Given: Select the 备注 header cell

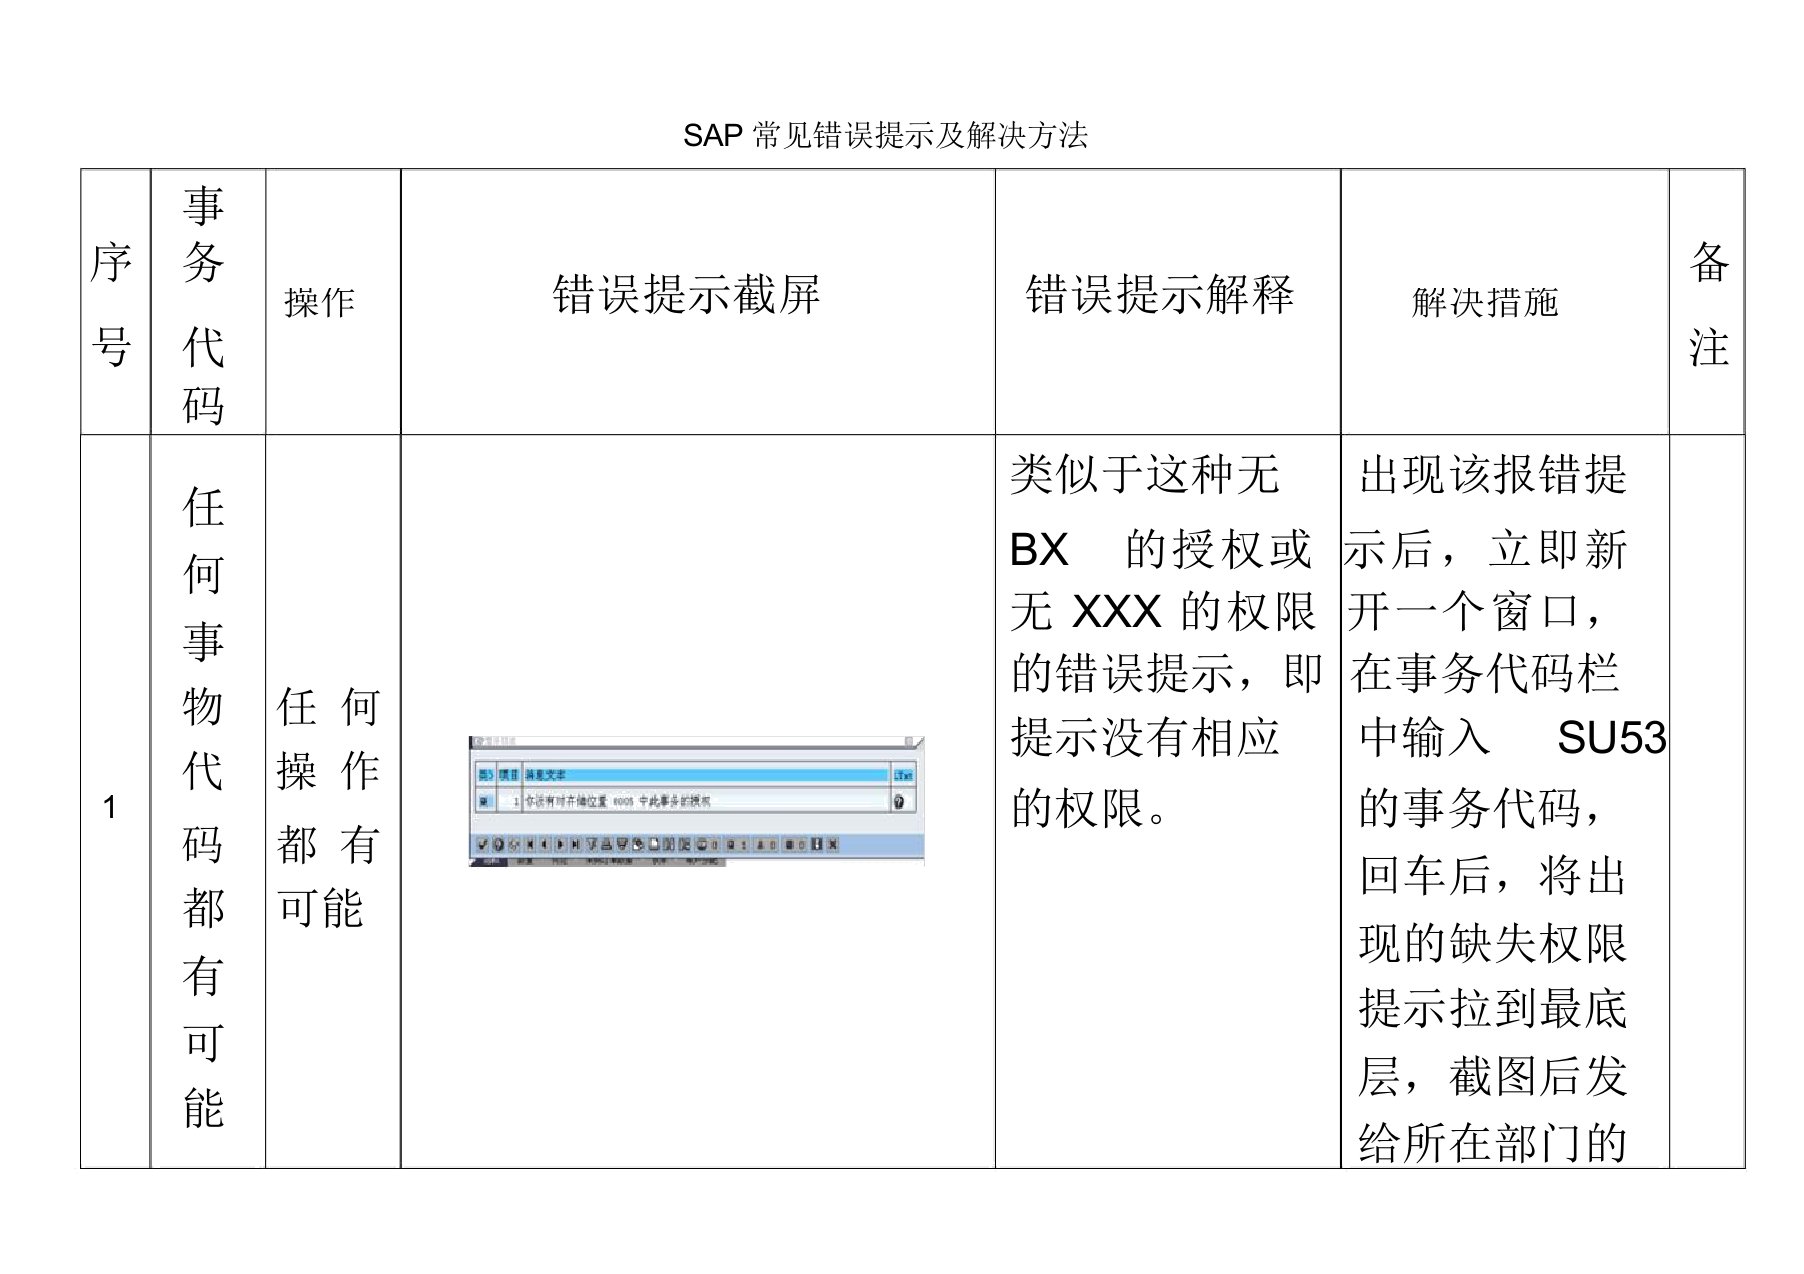Looking at the screenshot, I should point(1707,302).
